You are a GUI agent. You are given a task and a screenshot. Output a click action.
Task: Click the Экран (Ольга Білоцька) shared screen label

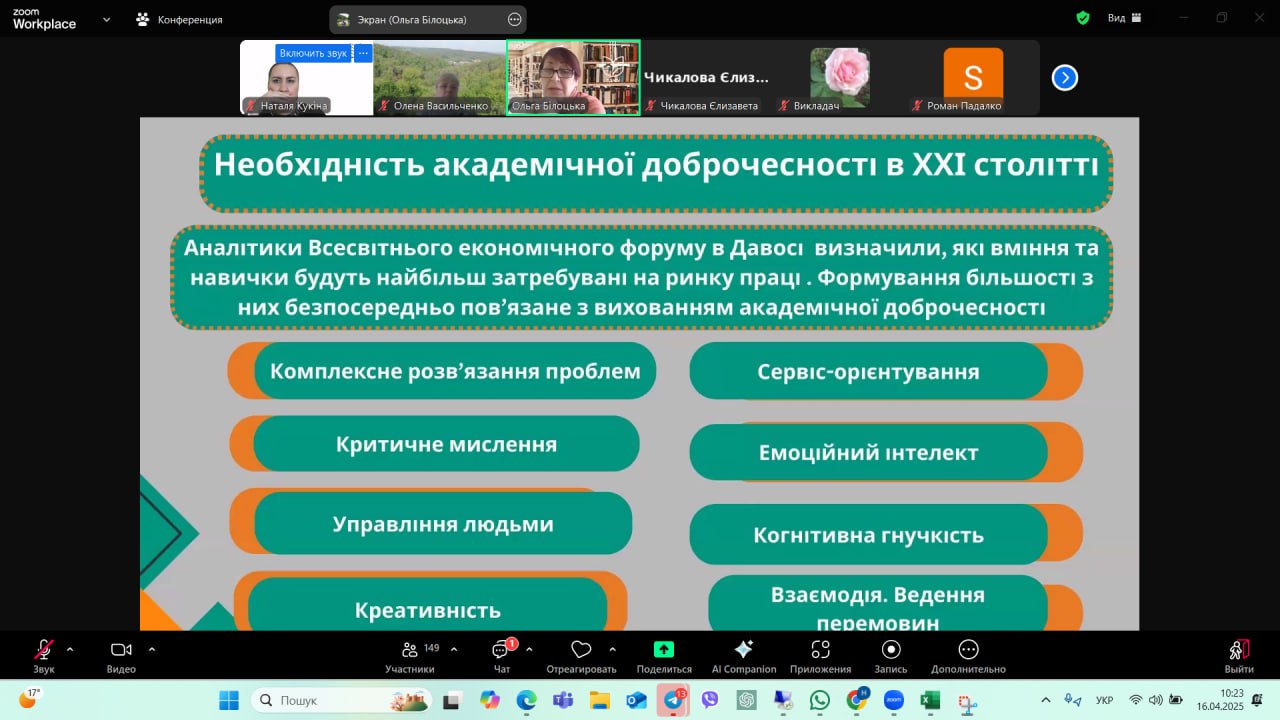412,19
